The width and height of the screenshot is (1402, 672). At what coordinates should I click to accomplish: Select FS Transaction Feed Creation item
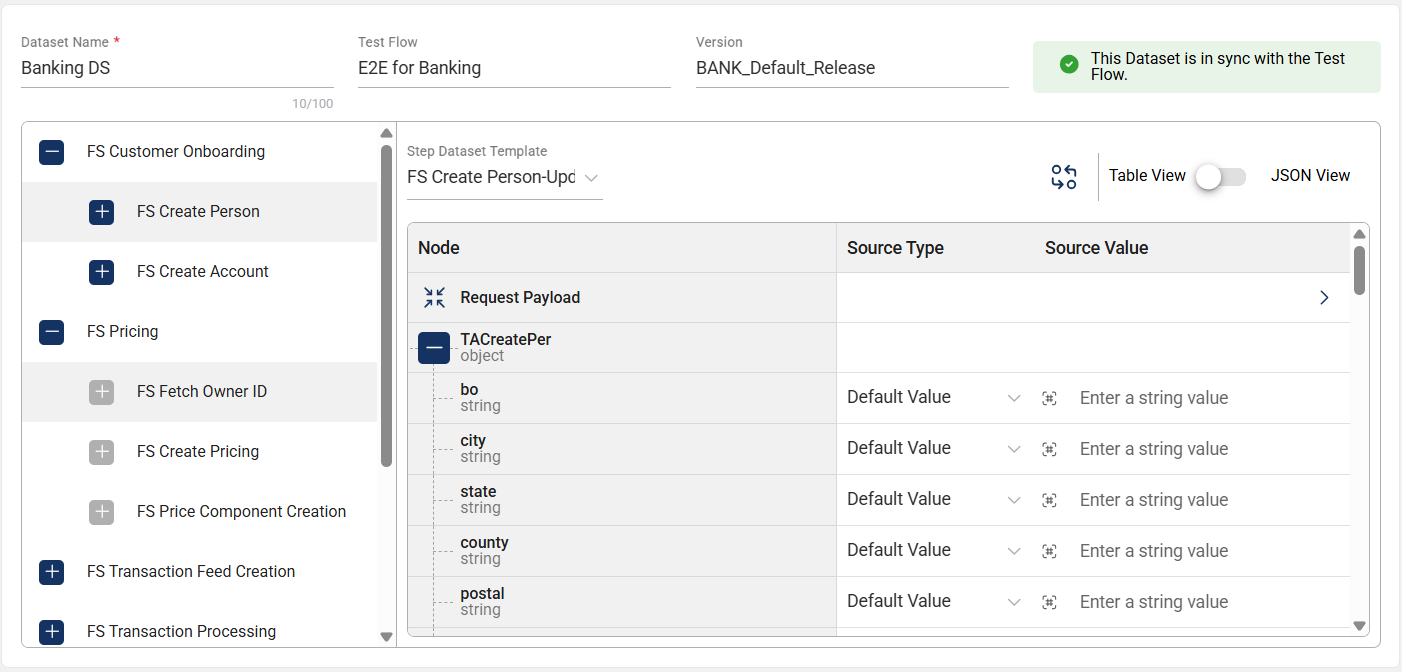(191, 572)
